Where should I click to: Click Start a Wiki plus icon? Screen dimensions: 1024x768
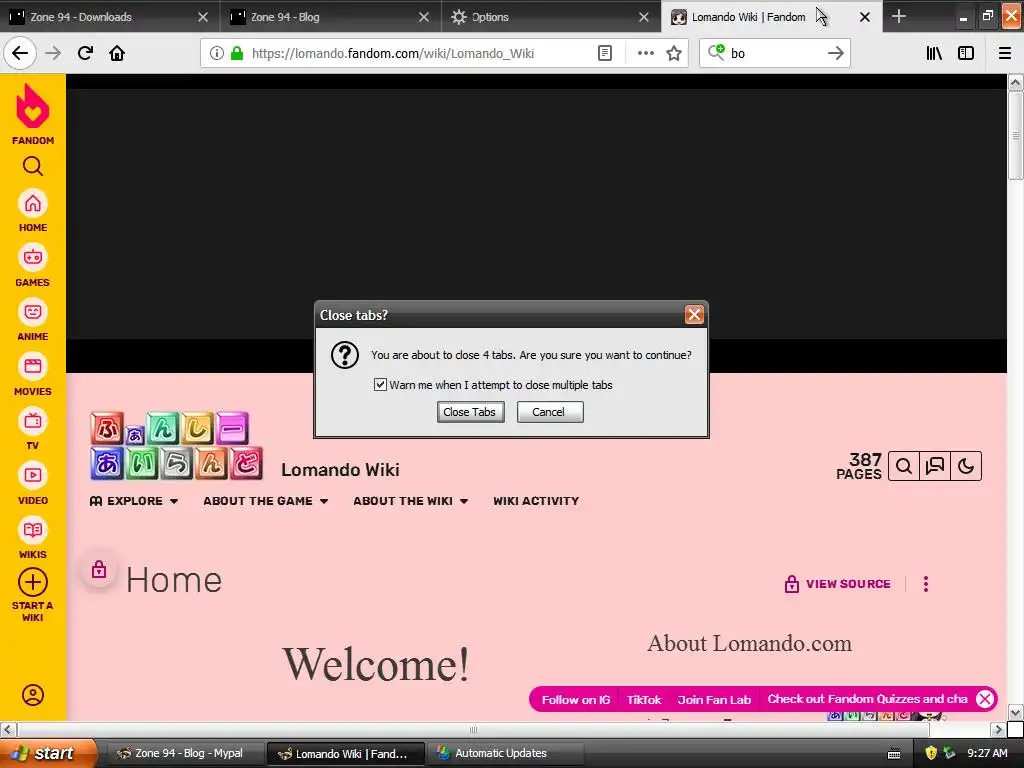(x=33, y=582)
